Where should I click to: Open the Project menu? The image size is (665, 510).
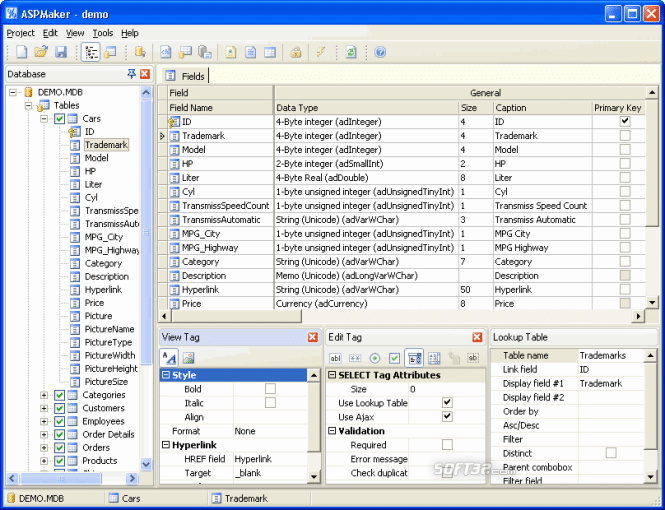[20, 33]
